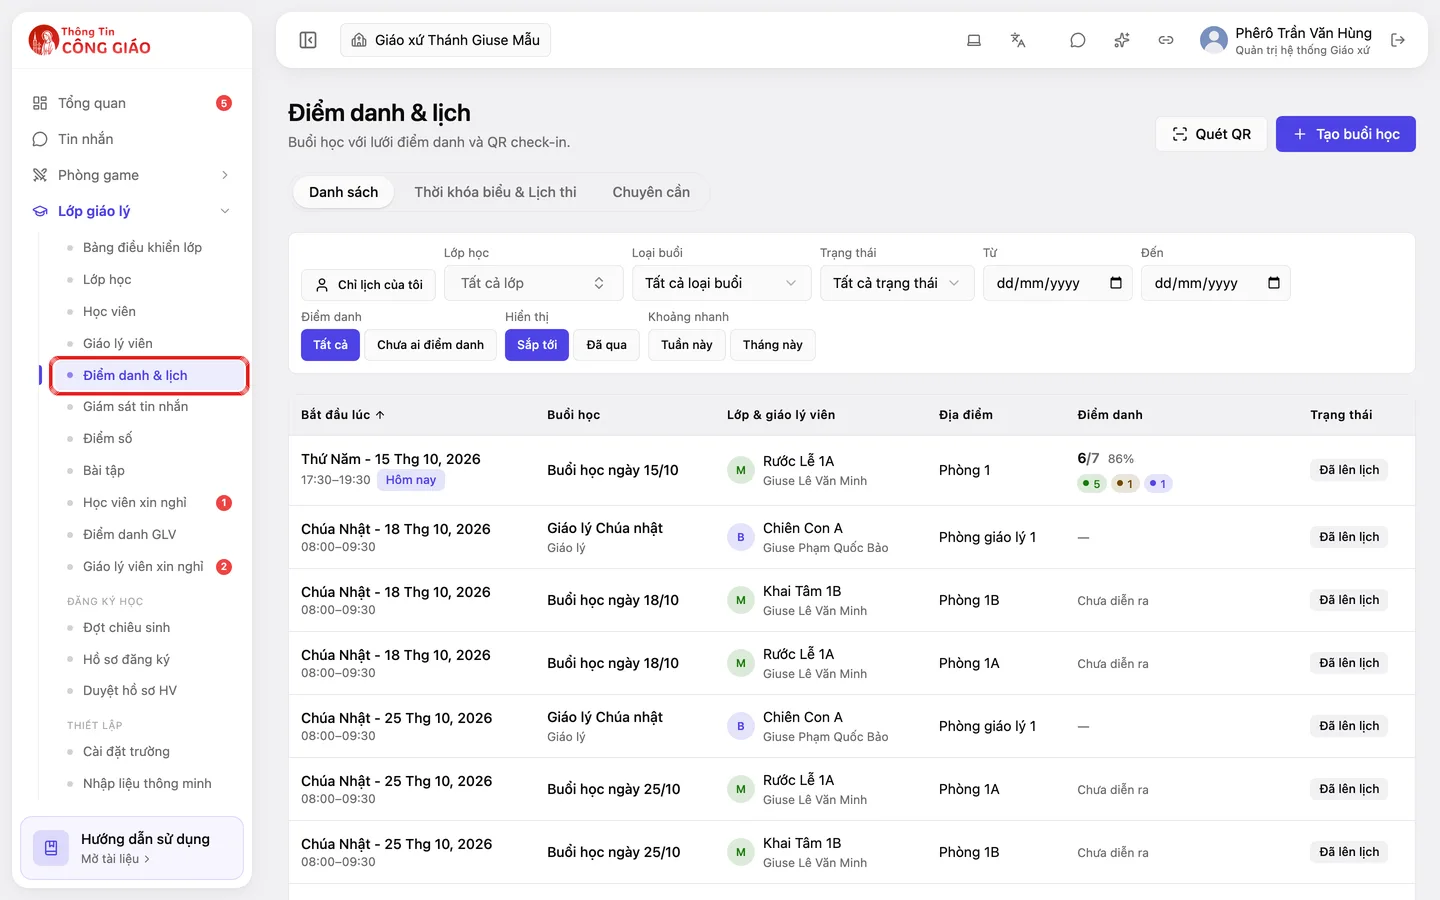1440x900 pixels.
Task: Switch to the Danh sách tab
Action: click(343, 192)
